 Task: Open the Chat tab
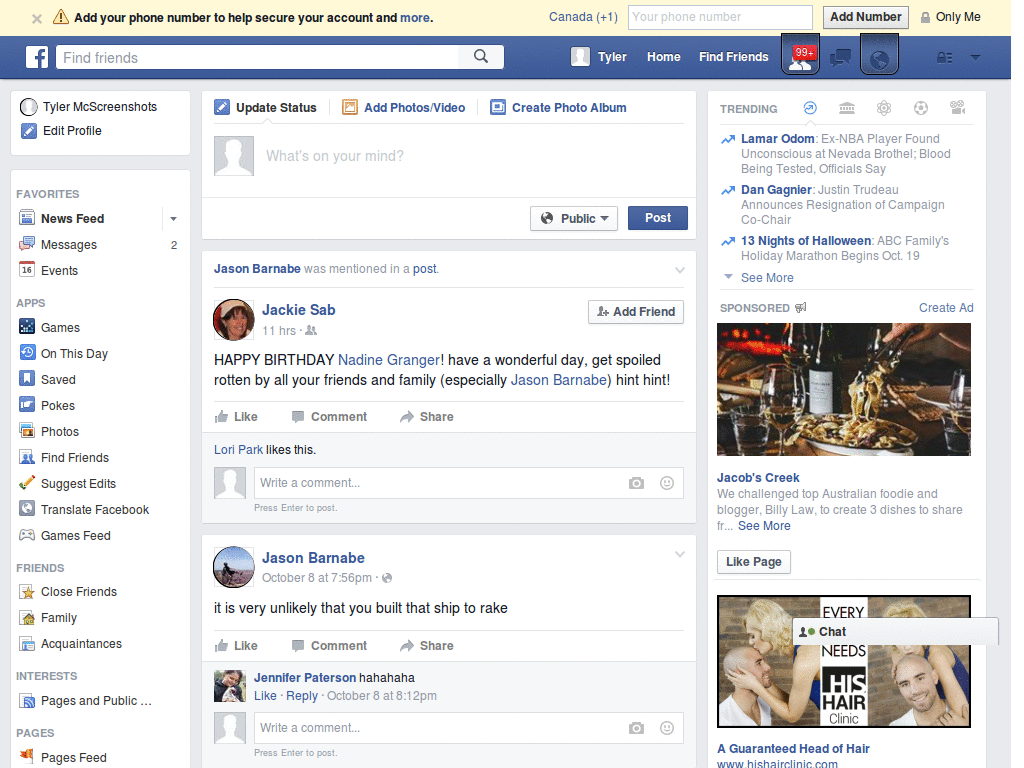pyautogui.click(x=895, y=632)
